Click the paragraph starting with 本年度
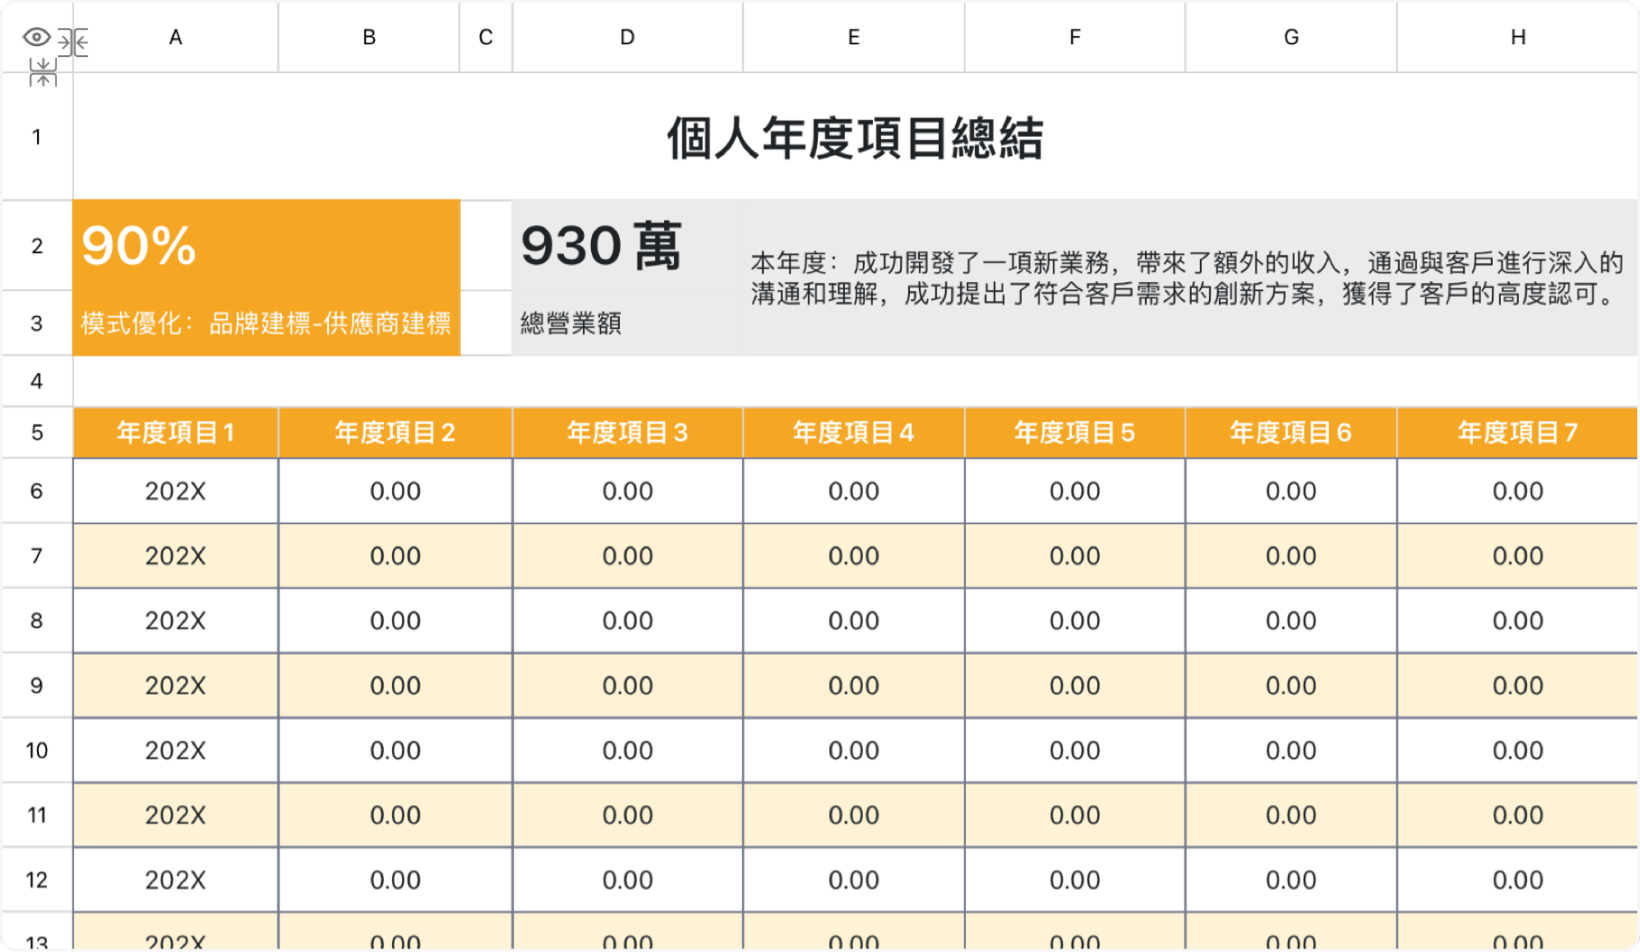The image size is (1640, 952). 1187,278
